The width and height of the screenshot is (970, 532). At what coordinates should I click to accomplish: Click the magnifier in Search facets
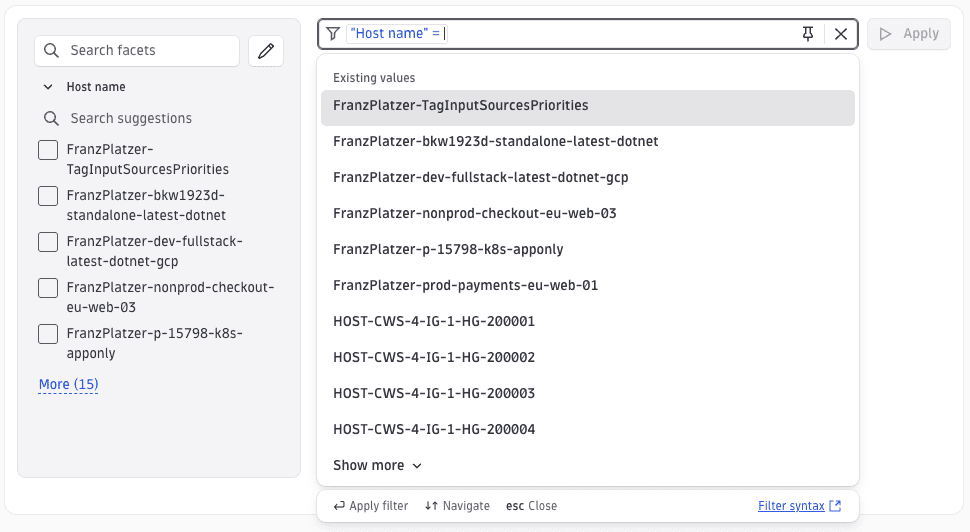[x=51, y=50]
